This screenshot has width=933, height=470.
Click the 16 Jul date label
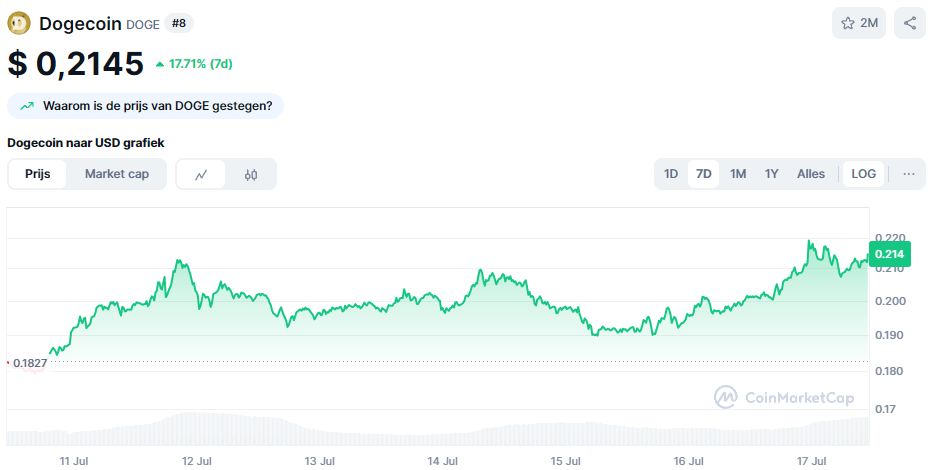tap(688, 461)
